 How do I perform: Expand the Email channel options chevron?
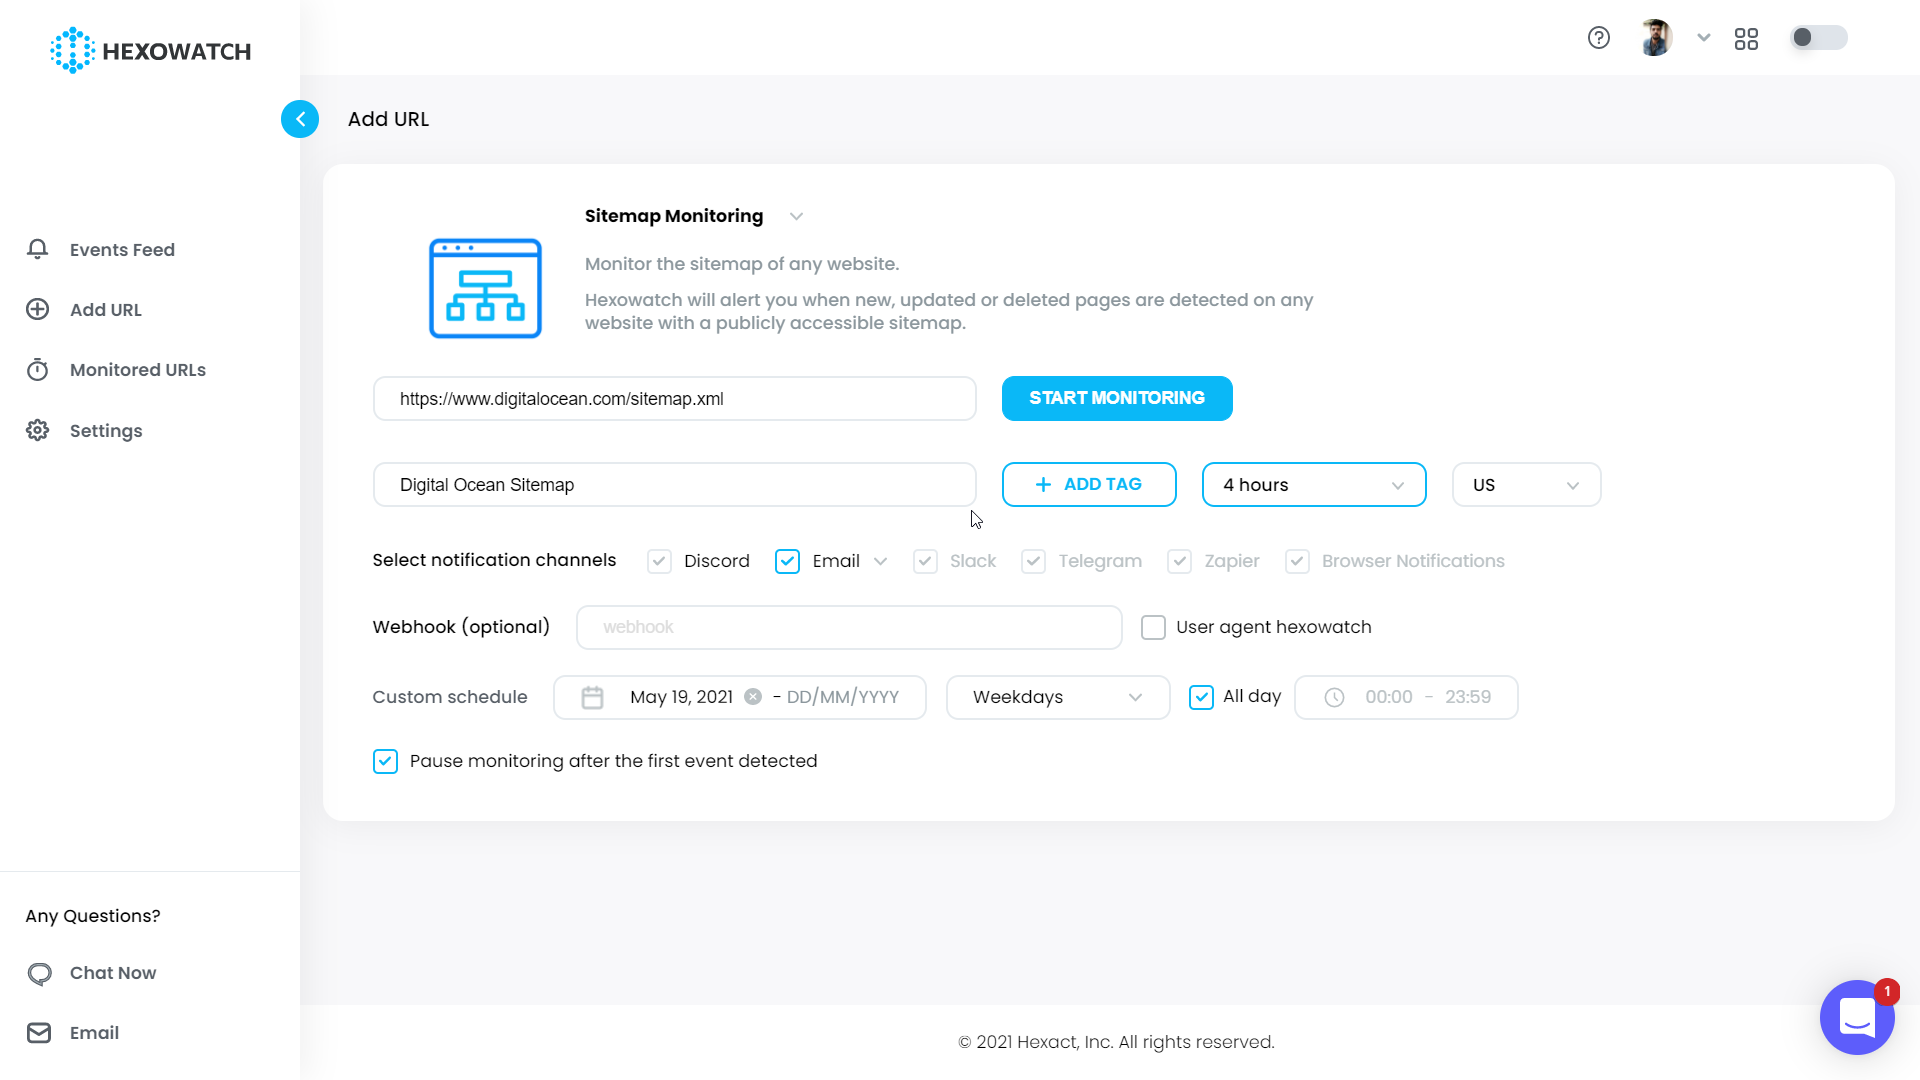[x=880, y=561]
